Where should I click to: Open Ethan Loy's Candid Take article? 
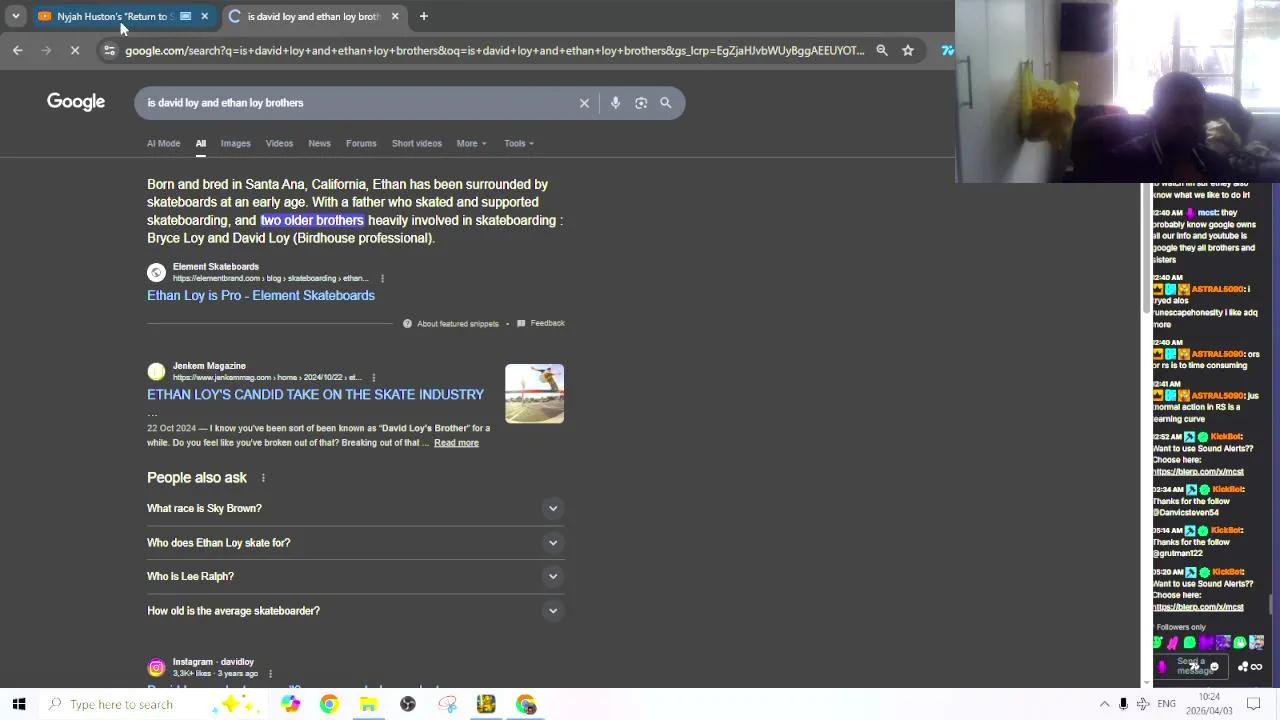click(x=315, y=394)
